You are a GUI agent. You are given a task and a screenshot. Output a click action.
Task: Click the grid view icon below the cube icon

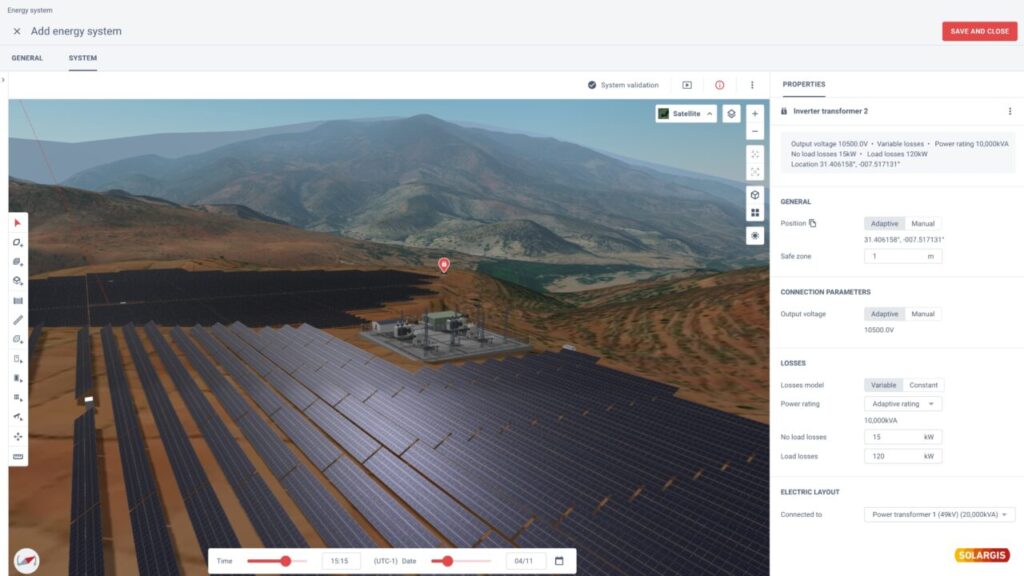755,213
